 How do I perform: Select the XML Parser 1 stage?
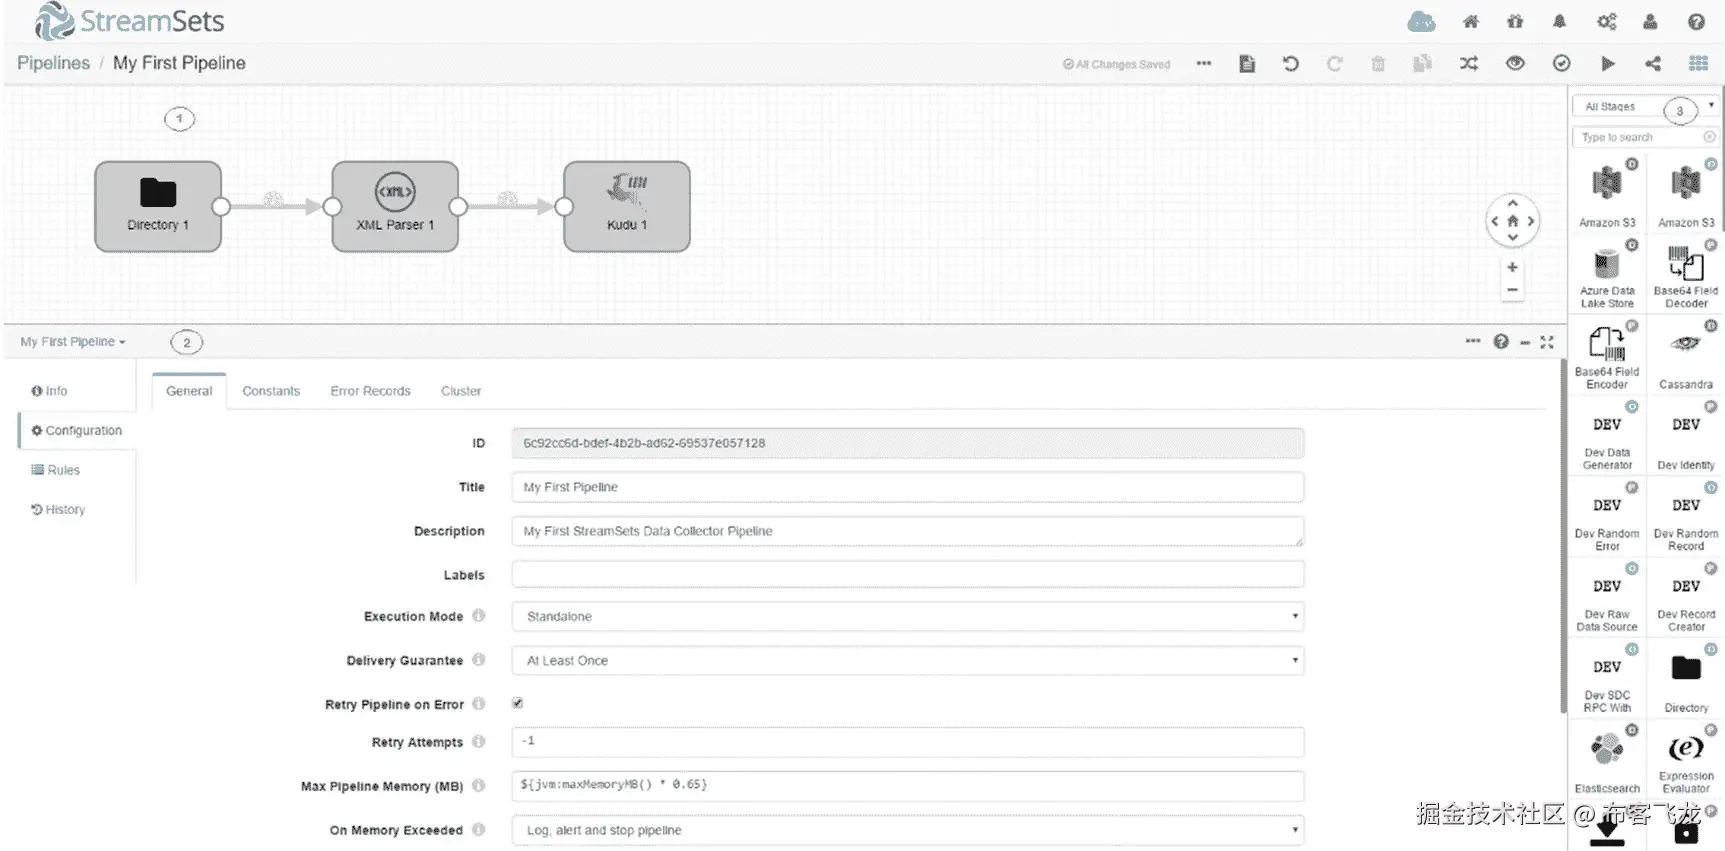coord(395,207)
